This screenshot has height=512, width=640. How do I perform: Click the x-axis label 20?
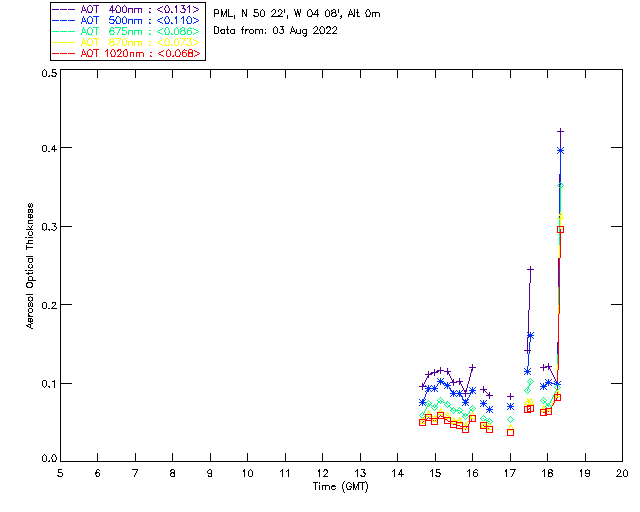pyautogui.click(x=622, y=473)
